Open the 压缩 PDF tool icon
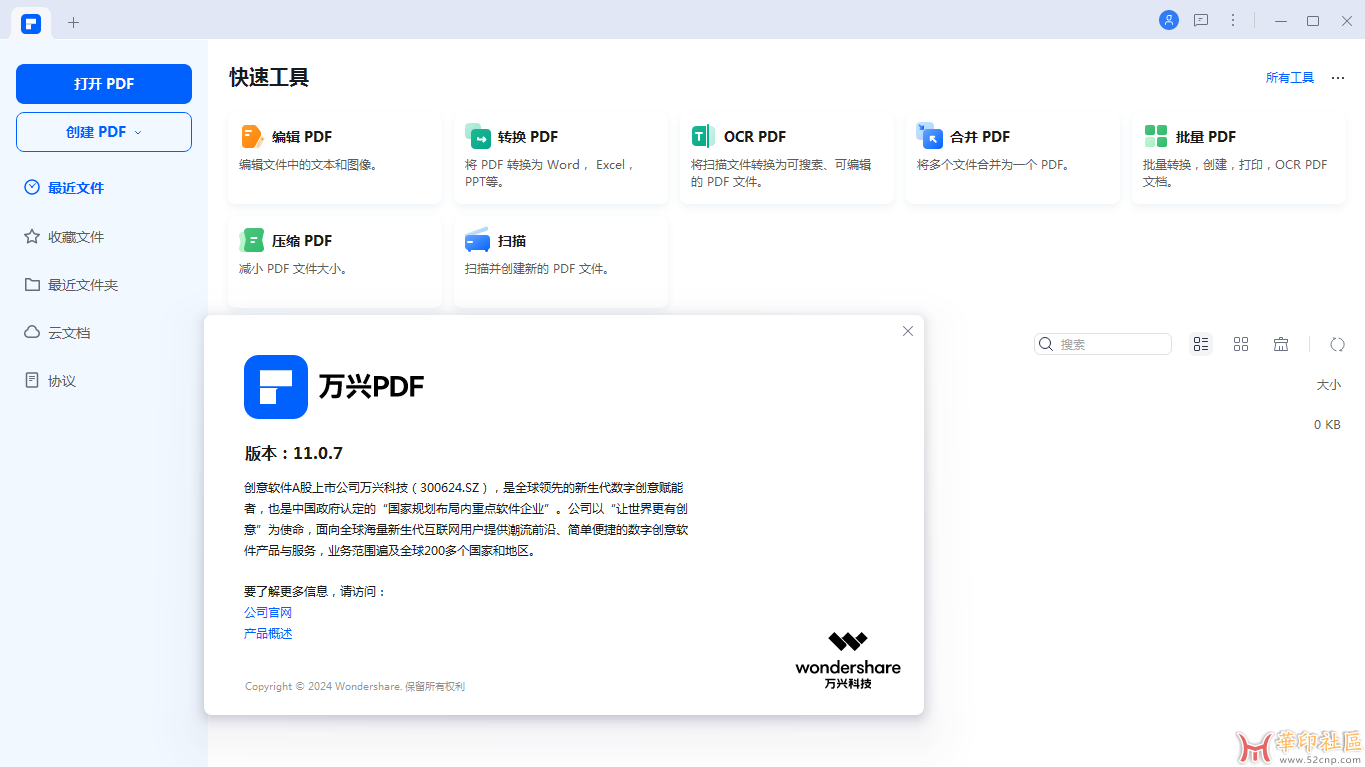This screenshot has height=767, width=1365. point(252,240)
